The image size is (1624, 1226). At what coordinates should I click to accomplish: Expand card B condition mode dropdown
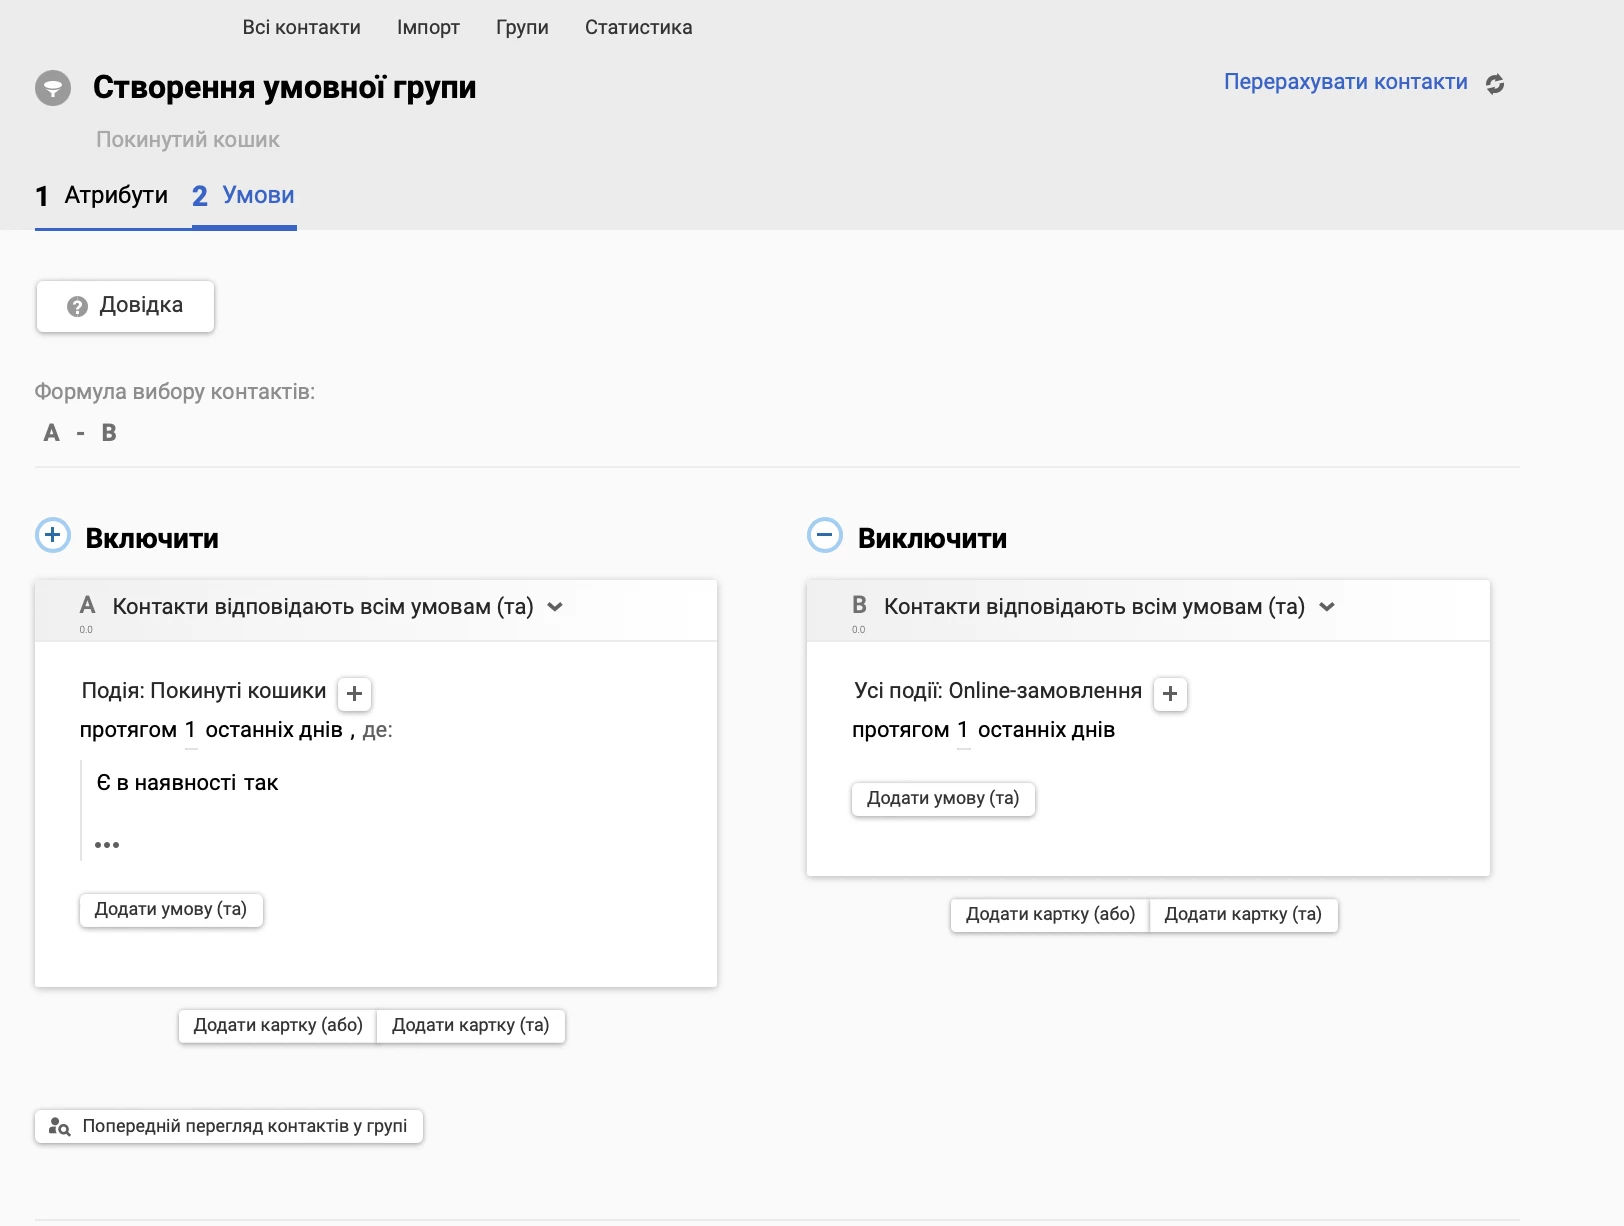(x=1327, y=607)
